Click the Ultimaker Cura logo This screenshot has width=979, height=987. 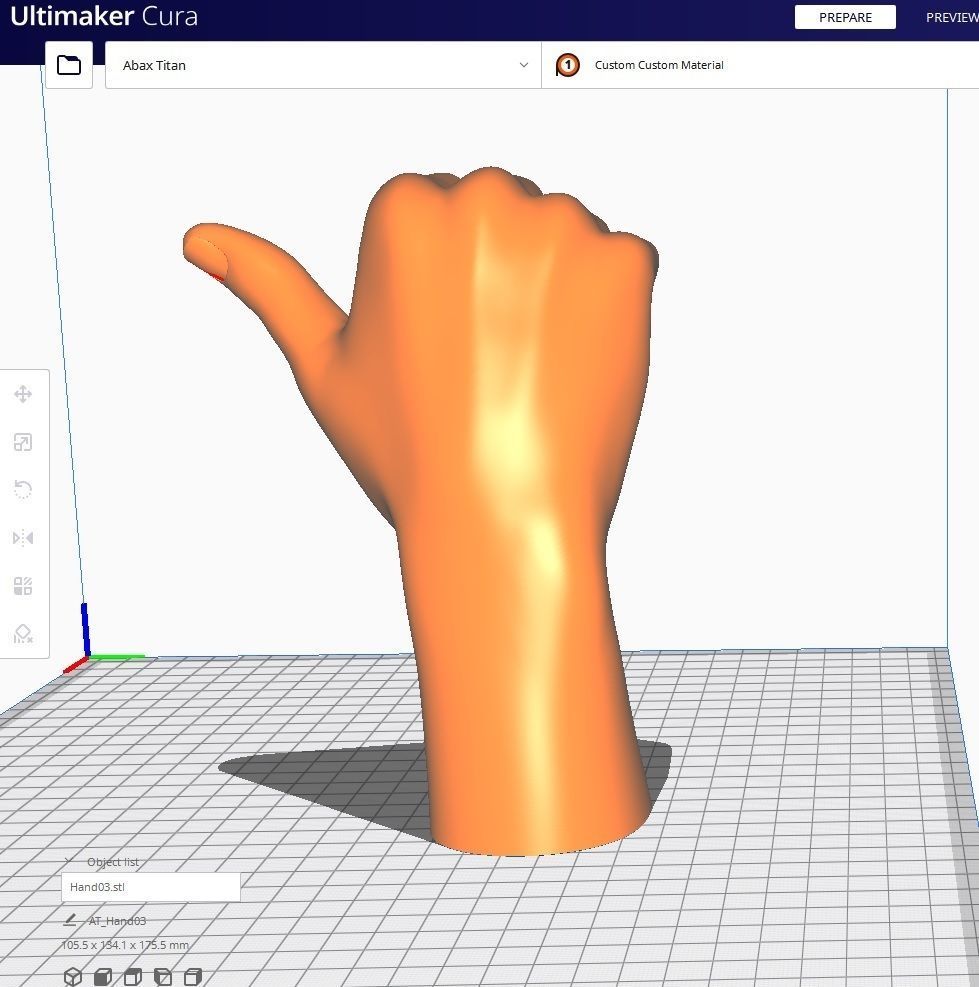(x=104, y=16)
